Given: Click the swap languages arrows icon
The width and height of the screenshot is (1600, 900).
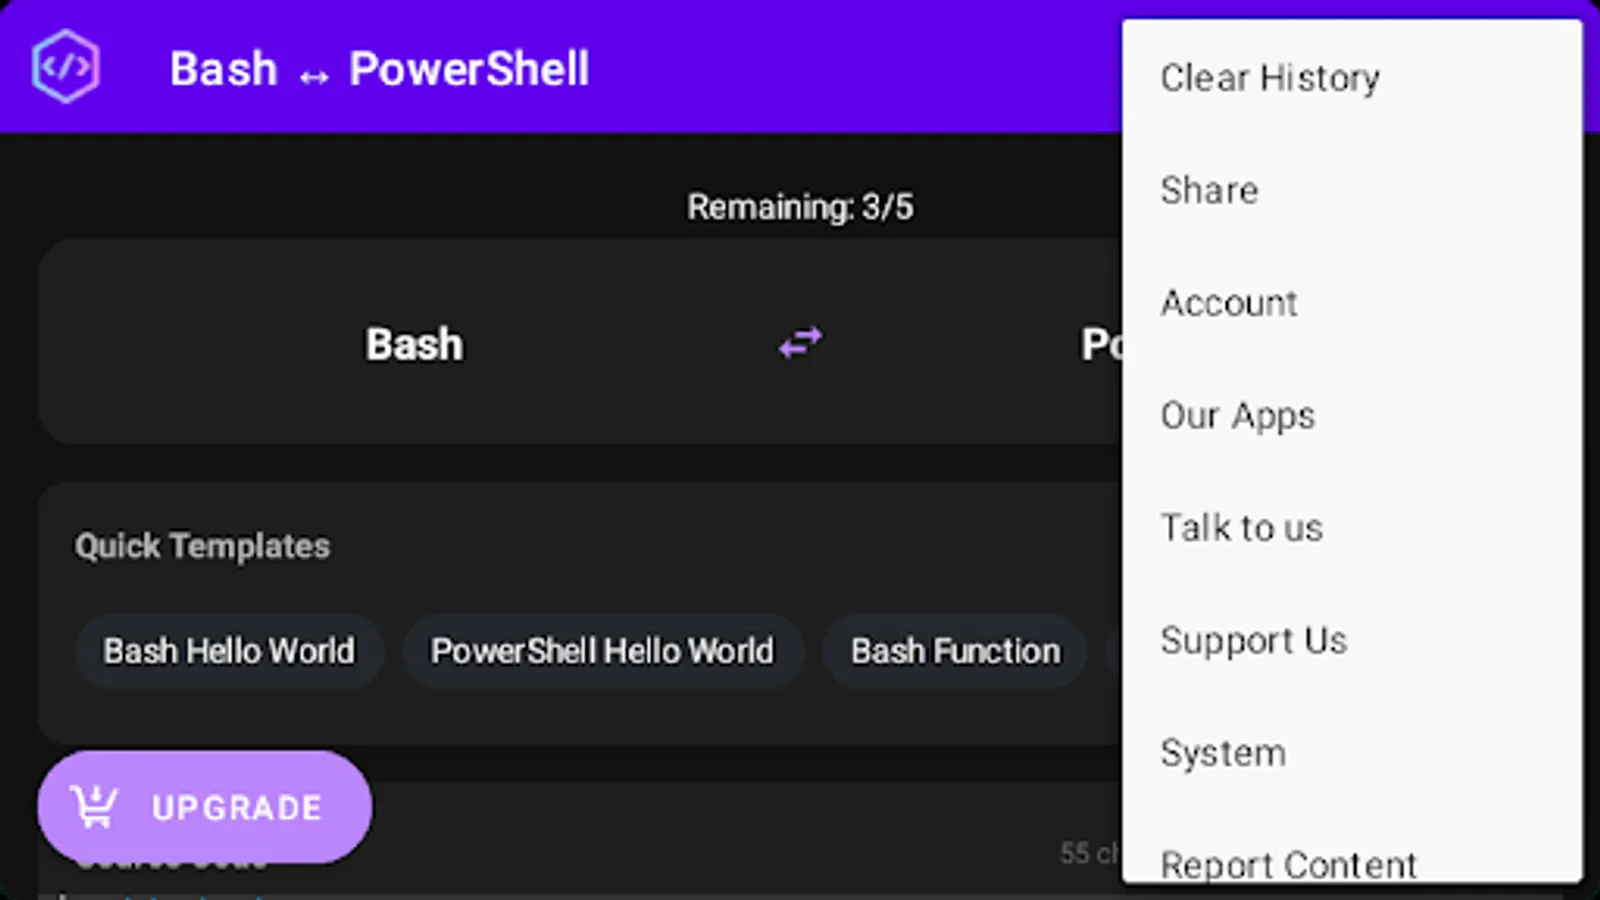Looking at the screenshot, I should click(x=800, y=343).
